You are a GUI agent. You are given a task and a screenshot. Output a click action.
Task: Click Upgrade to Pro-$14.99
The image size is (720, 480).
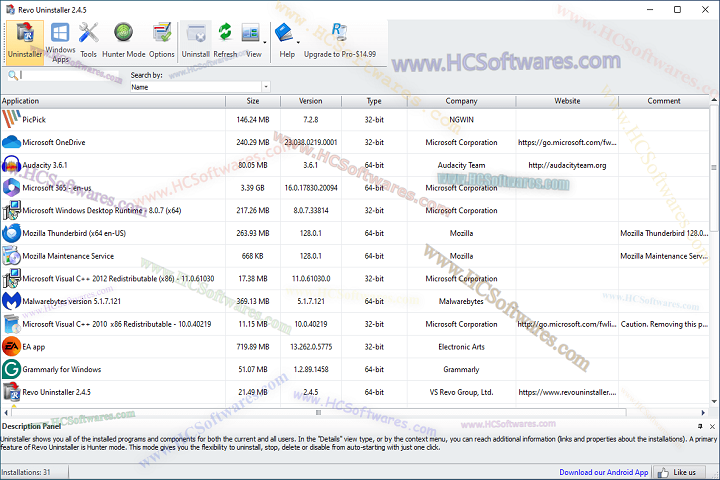click(x=340, y=42)
